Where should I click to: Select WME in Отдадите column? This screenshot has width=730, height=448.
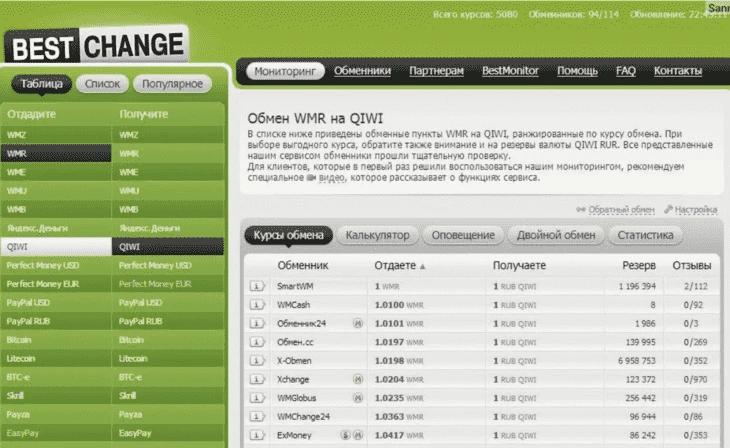tap(56, 172)
